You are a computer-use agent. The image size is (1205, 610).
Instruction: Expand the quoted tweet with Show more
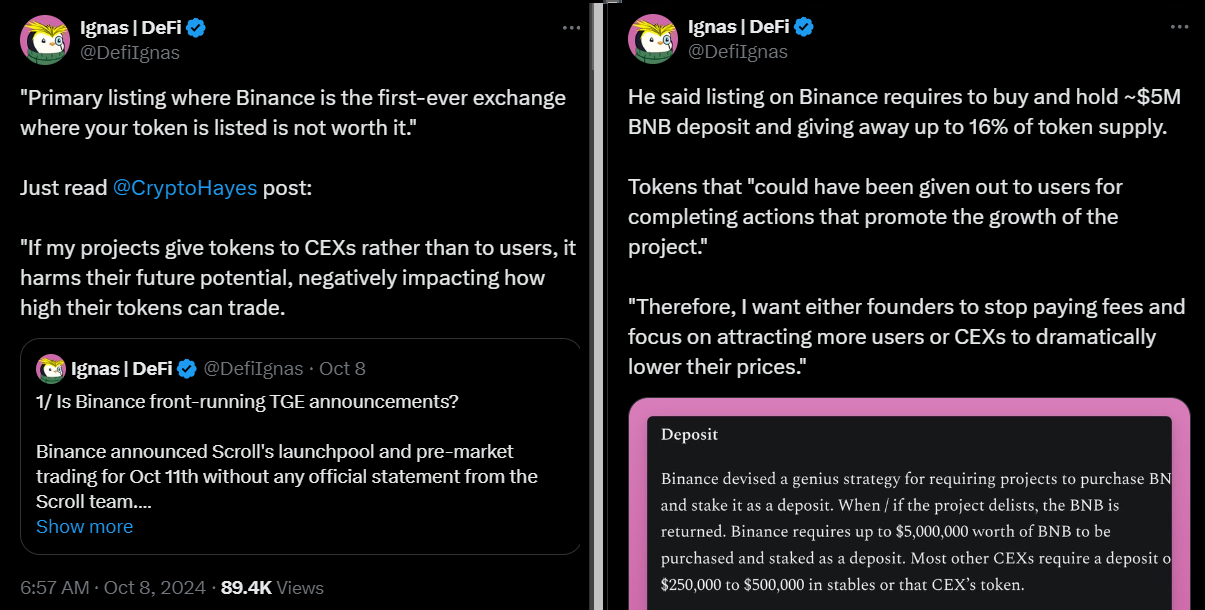click(84, 526)
